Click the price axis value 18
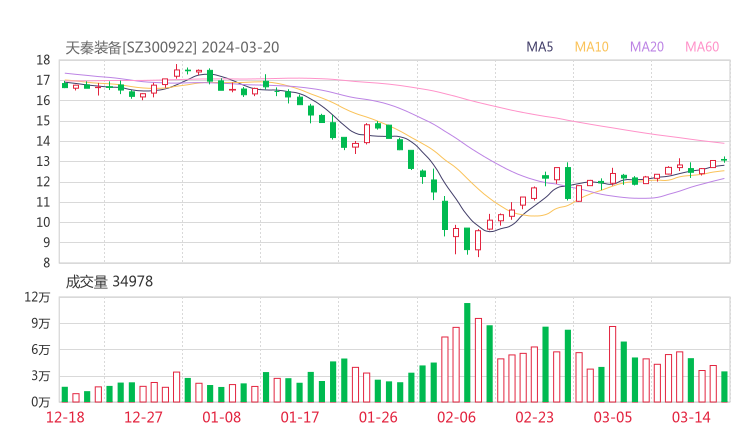 (43, 60)
